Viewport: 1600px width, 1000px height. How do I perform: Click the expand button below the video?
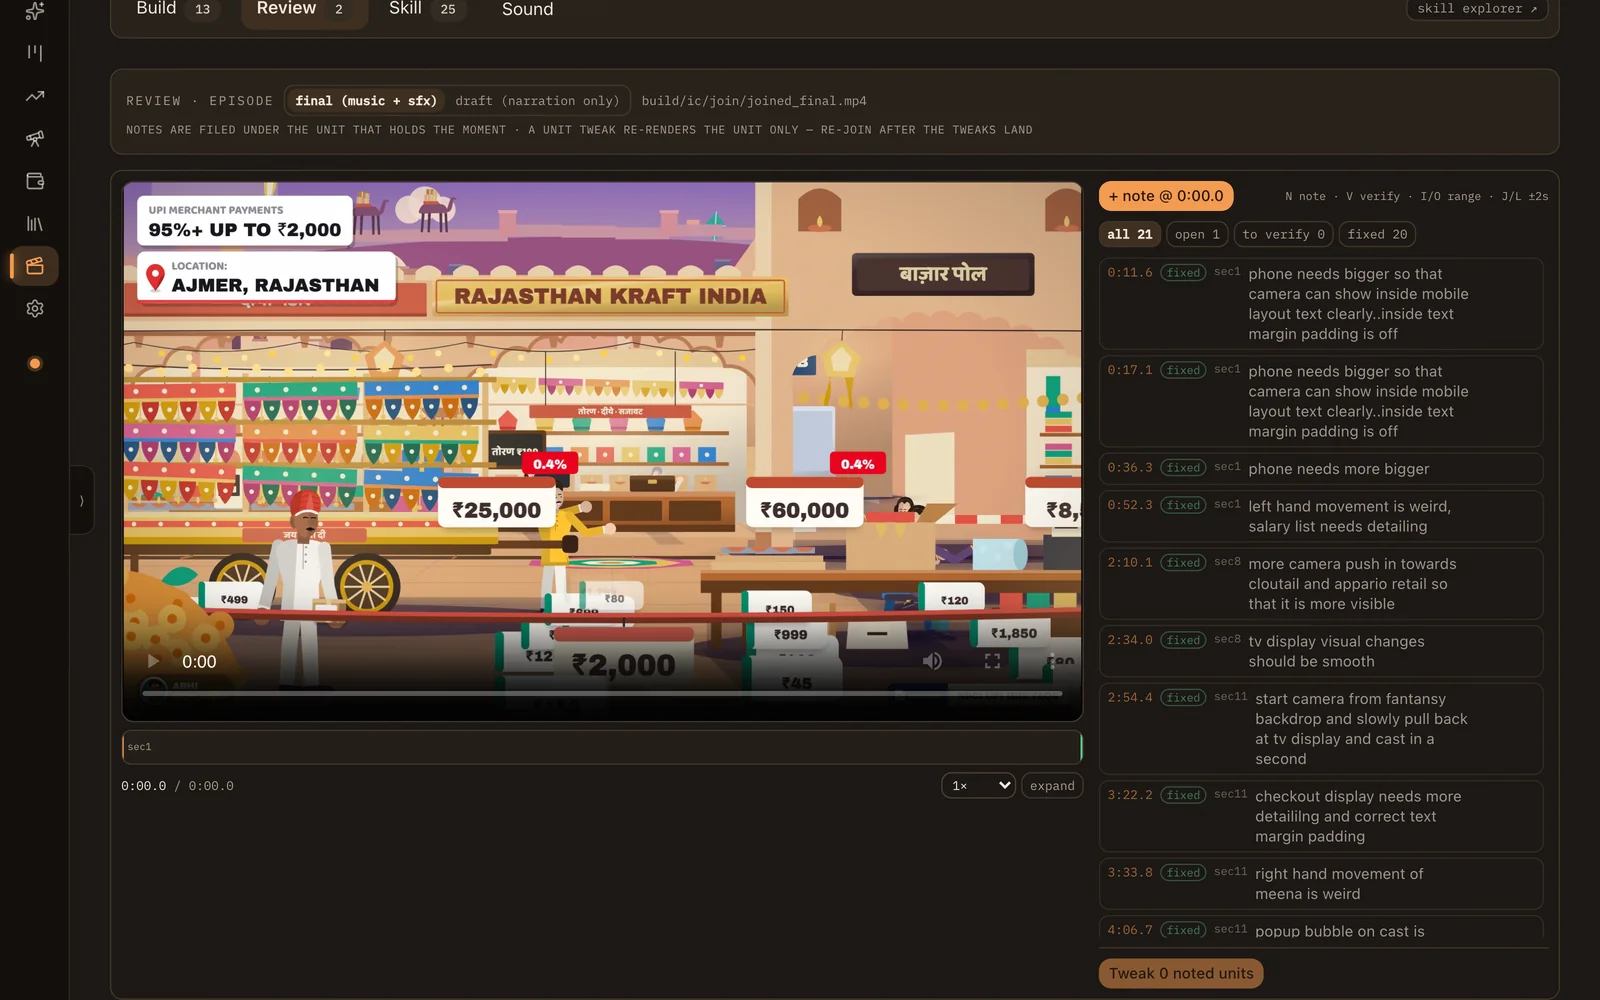pyautogui.click(x=1052, y=786)
